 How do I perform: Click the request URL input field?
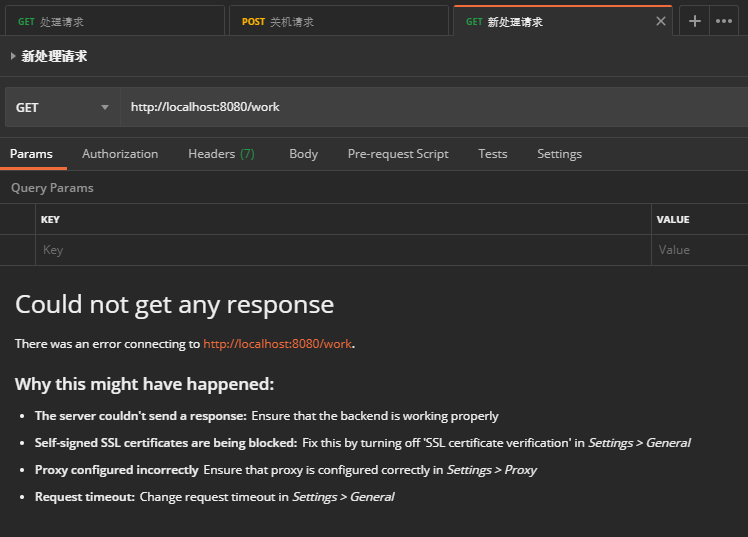[x=430, y=107]
